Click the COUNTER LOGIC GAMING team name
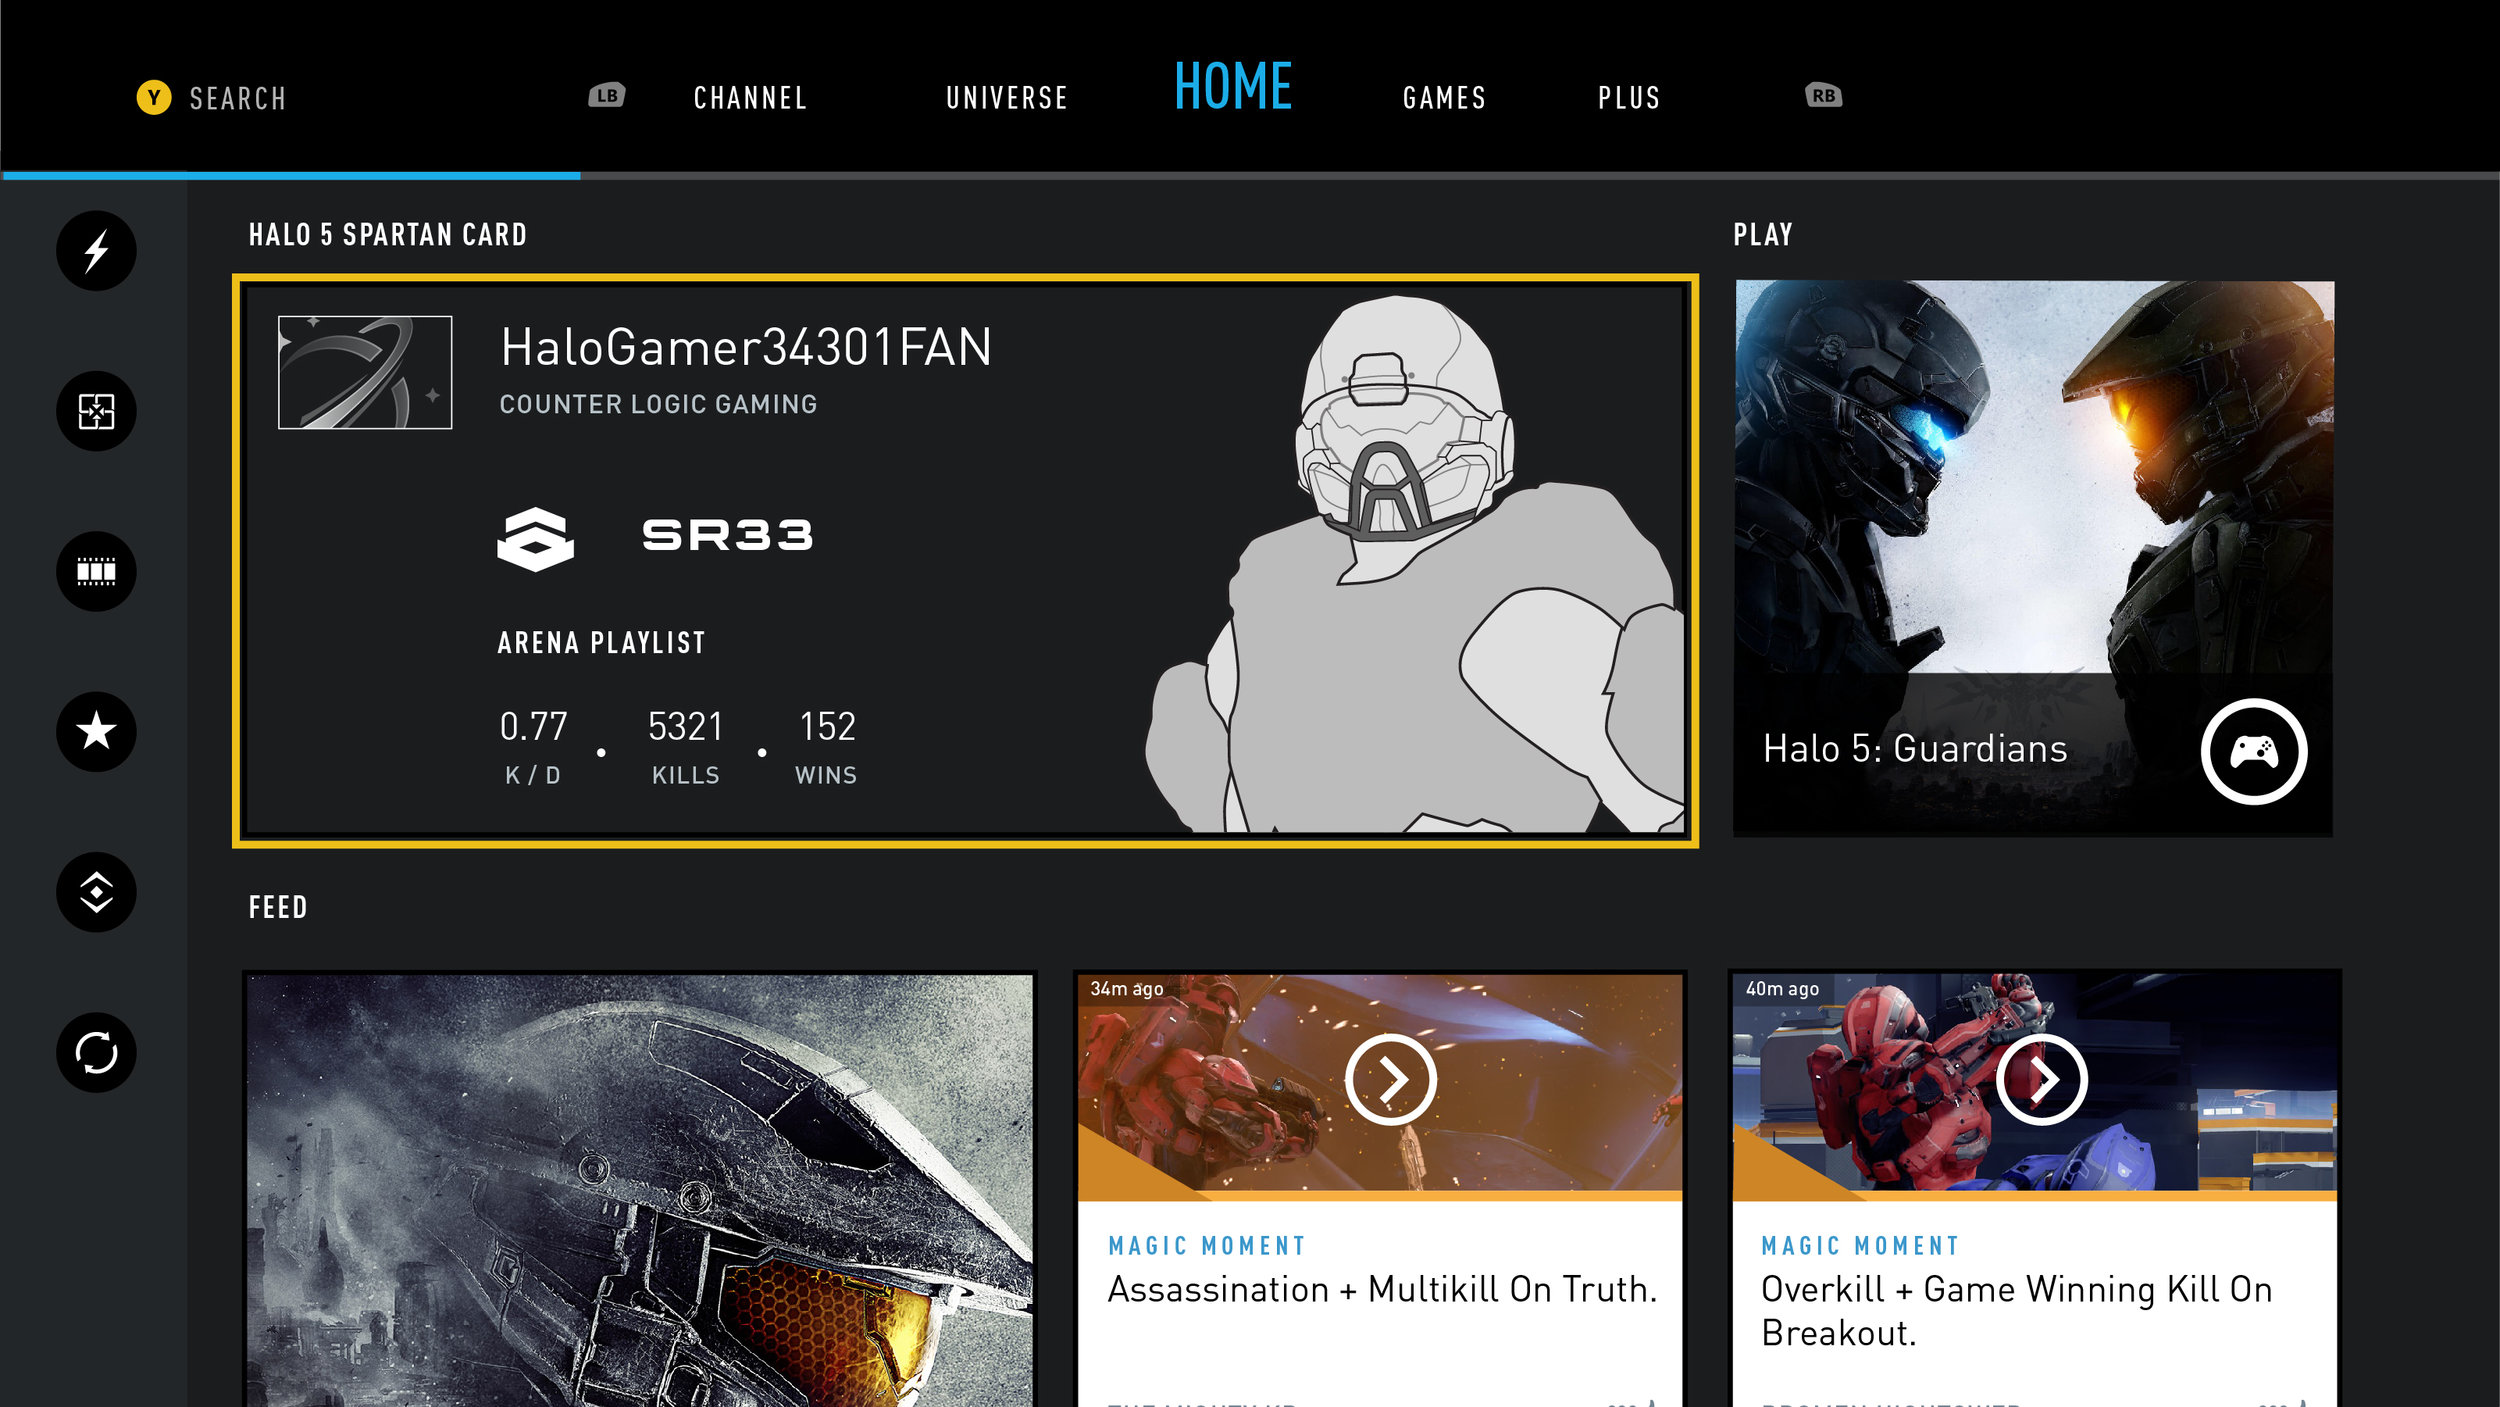 point(658,404)
